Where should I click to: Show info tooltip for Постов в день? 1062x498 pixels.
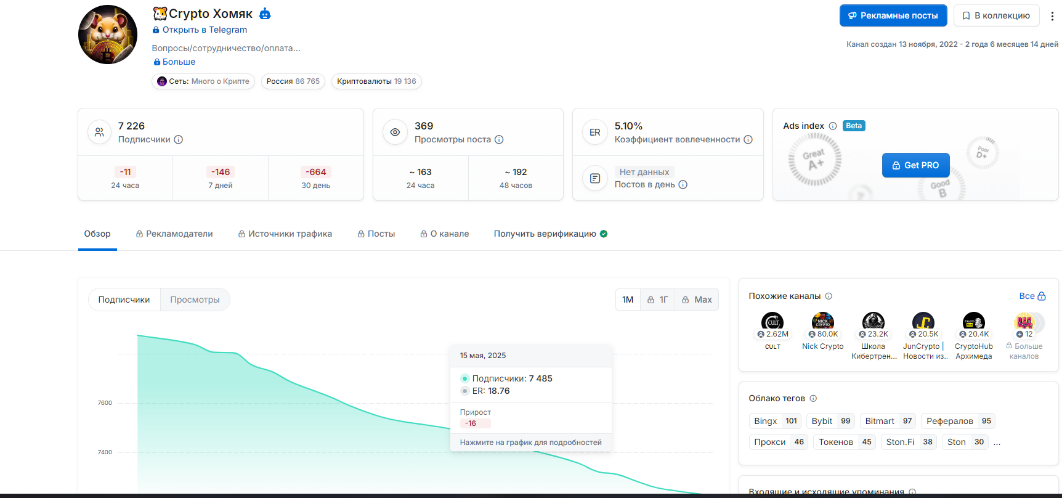pyautogui.click(x=683, y=184)
